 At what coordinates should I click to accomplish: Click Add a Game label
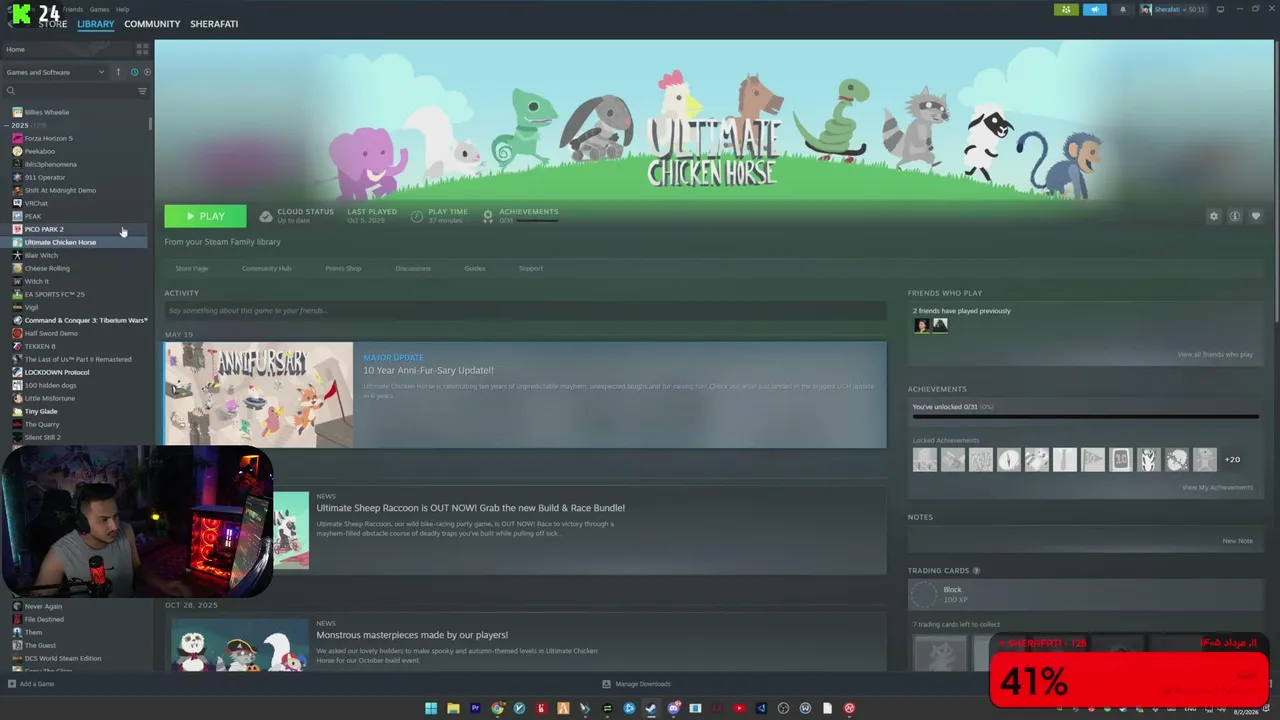(x=37, y=684)
